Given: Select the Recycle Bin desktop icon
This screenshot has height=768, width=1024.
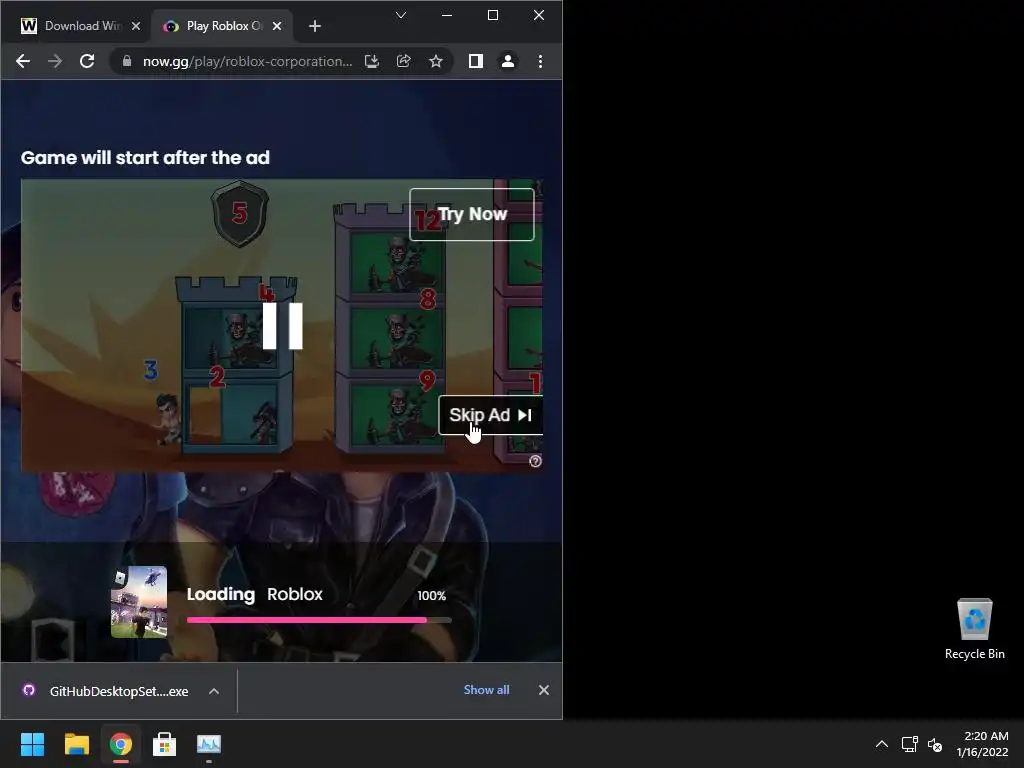Looking at the screenshot, I should point(974,629).
